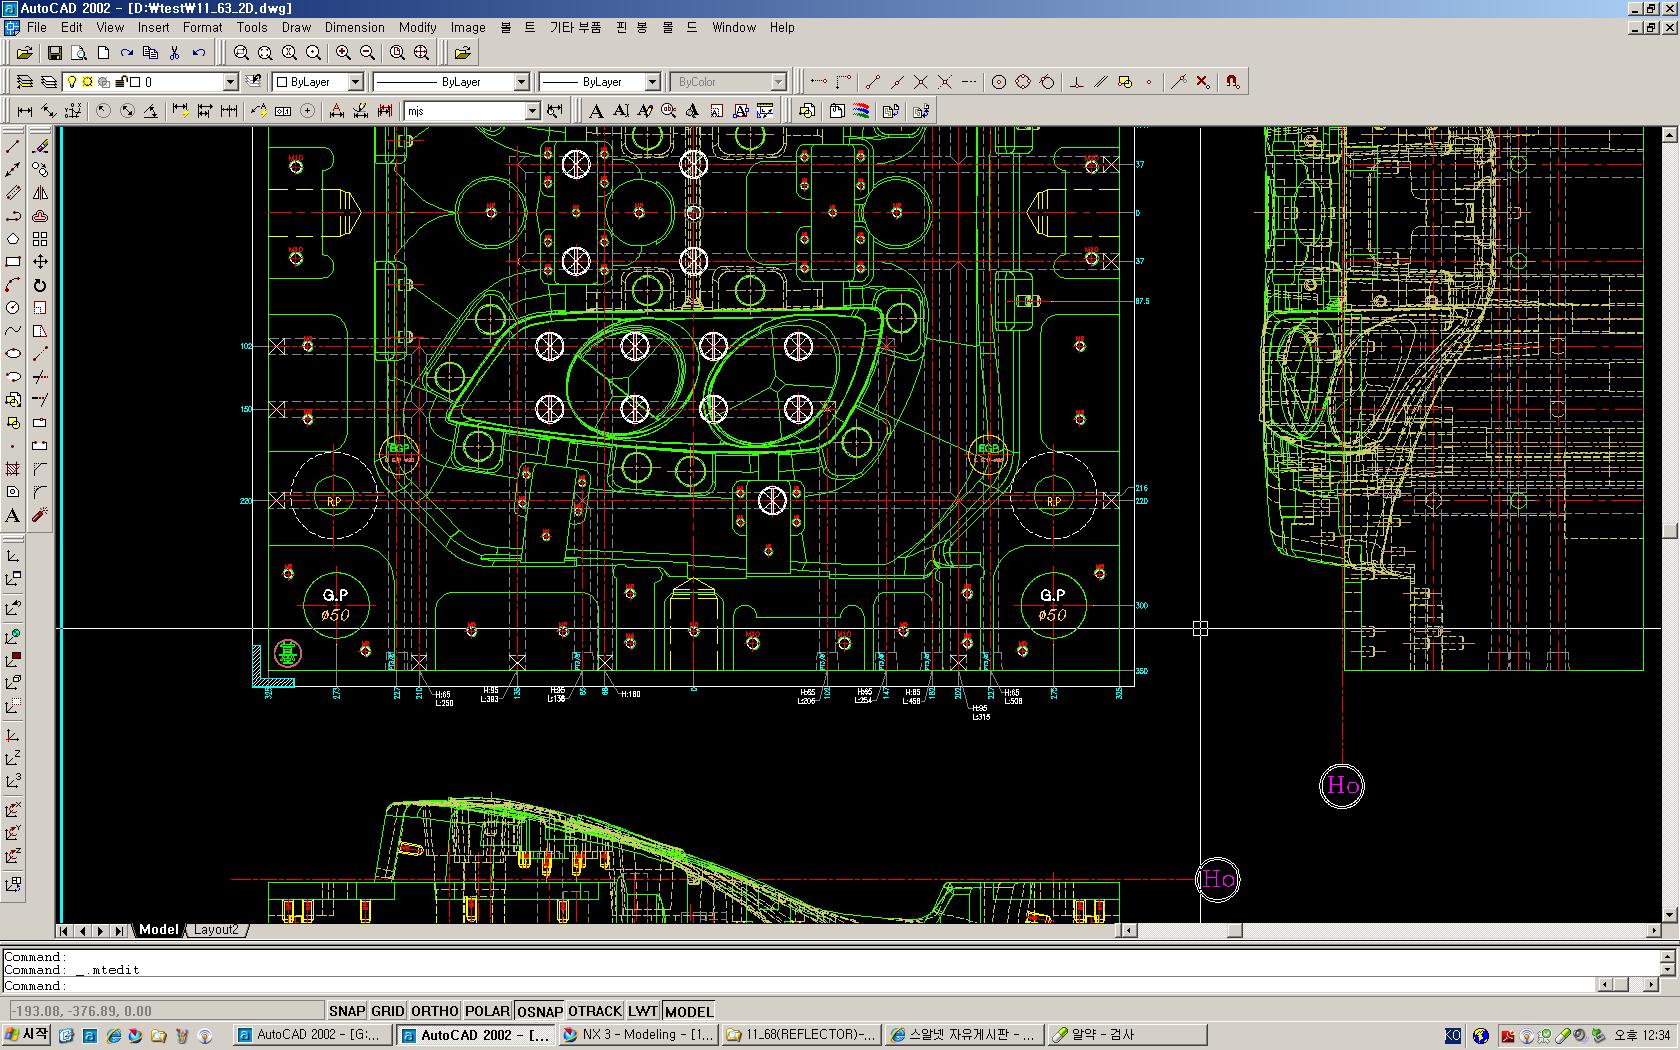Select the Move modify tool

(x=40, y=261)
